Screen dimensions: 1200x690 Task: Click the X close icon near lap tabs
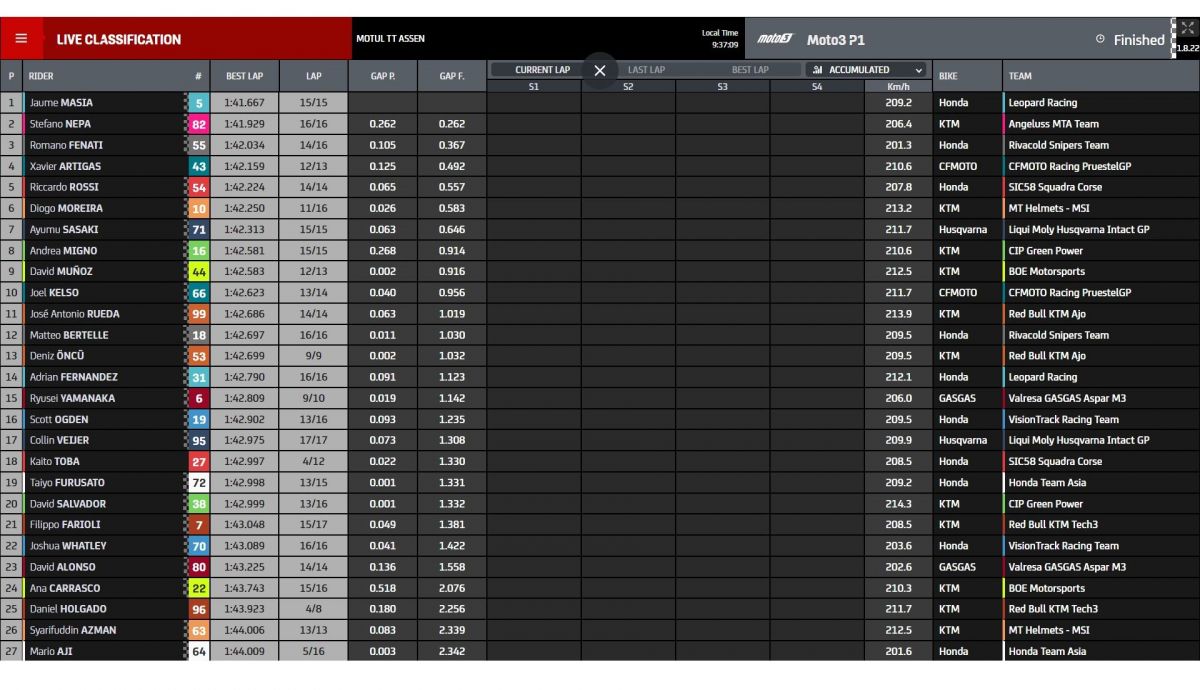[600, 70]
